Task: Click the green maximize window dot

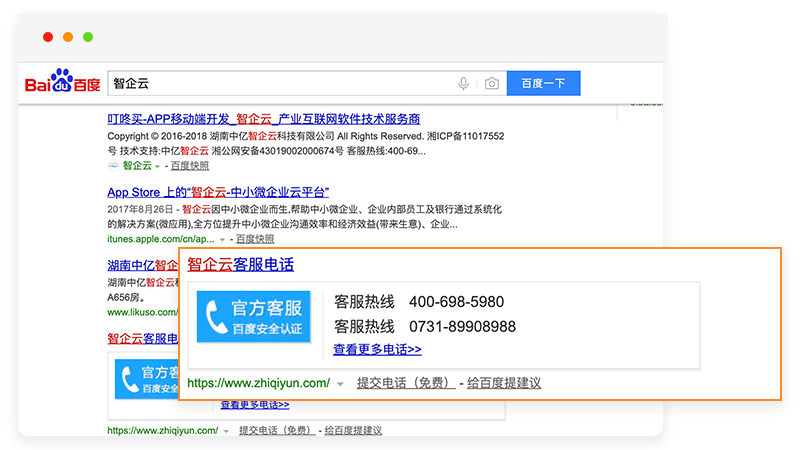Action: [x=88, y=37]
